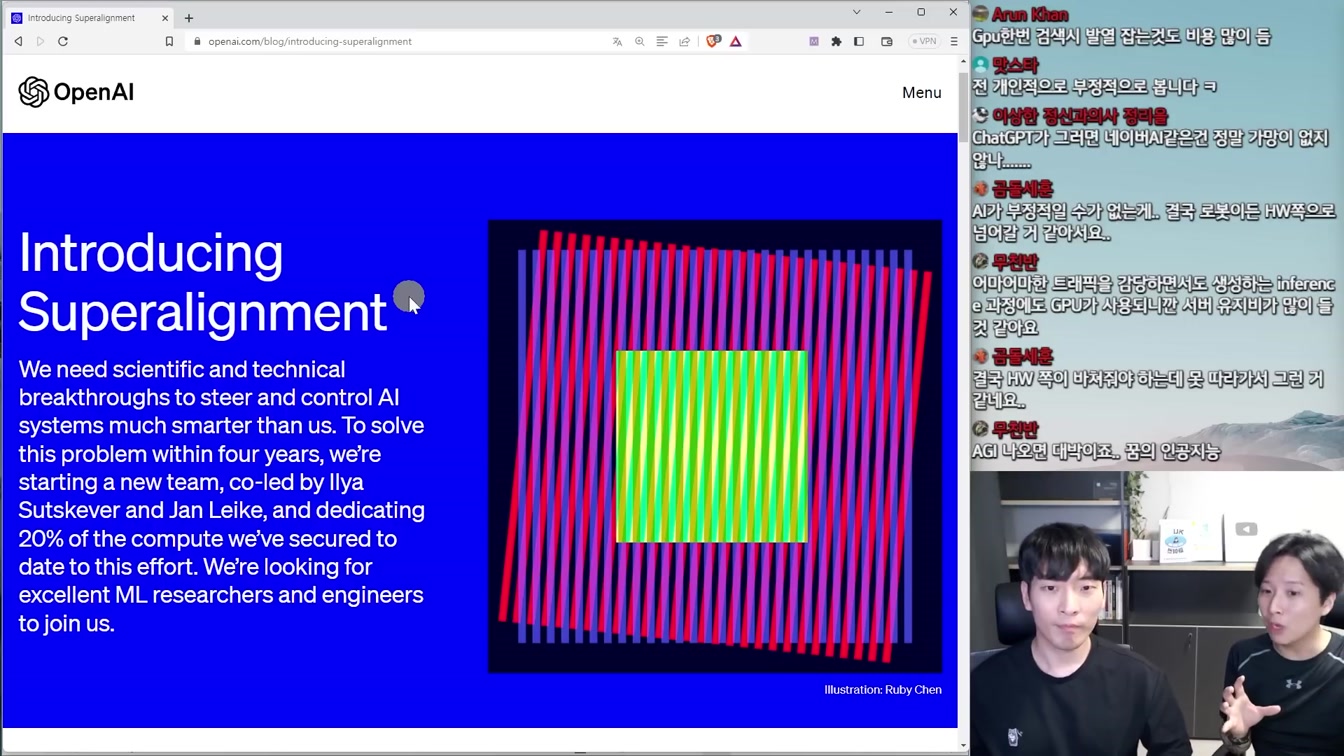Reload the Superalignment page
The width and height of the screenshot is (1344, 756).
click(63, 41)
